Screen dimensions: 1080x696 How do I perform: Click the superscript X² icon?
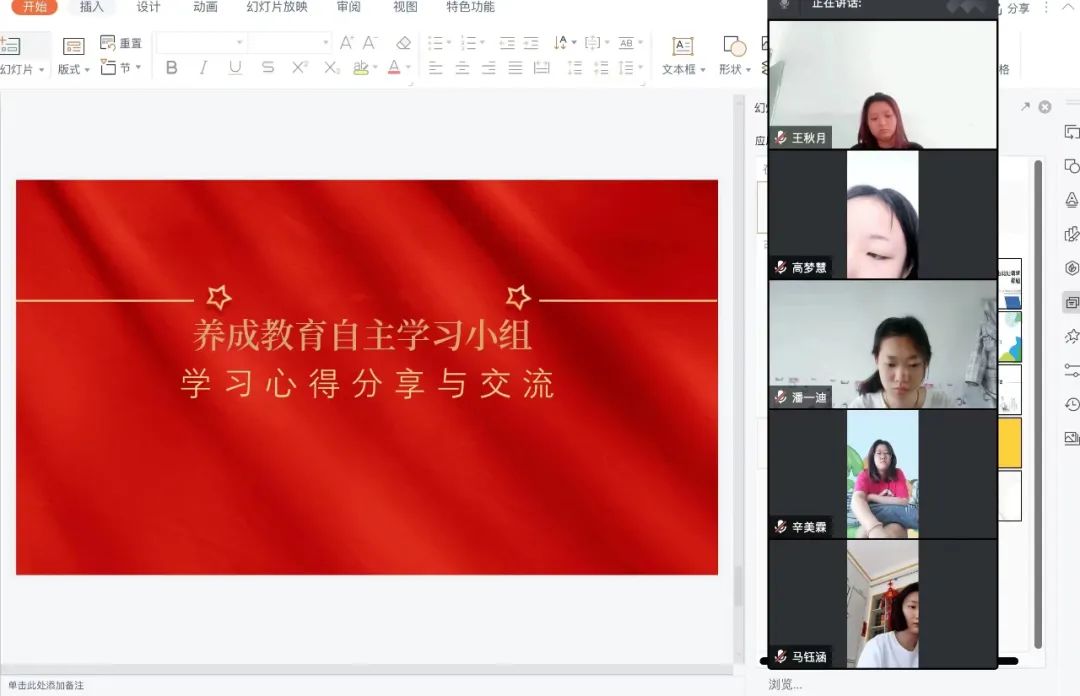point(299,68)
